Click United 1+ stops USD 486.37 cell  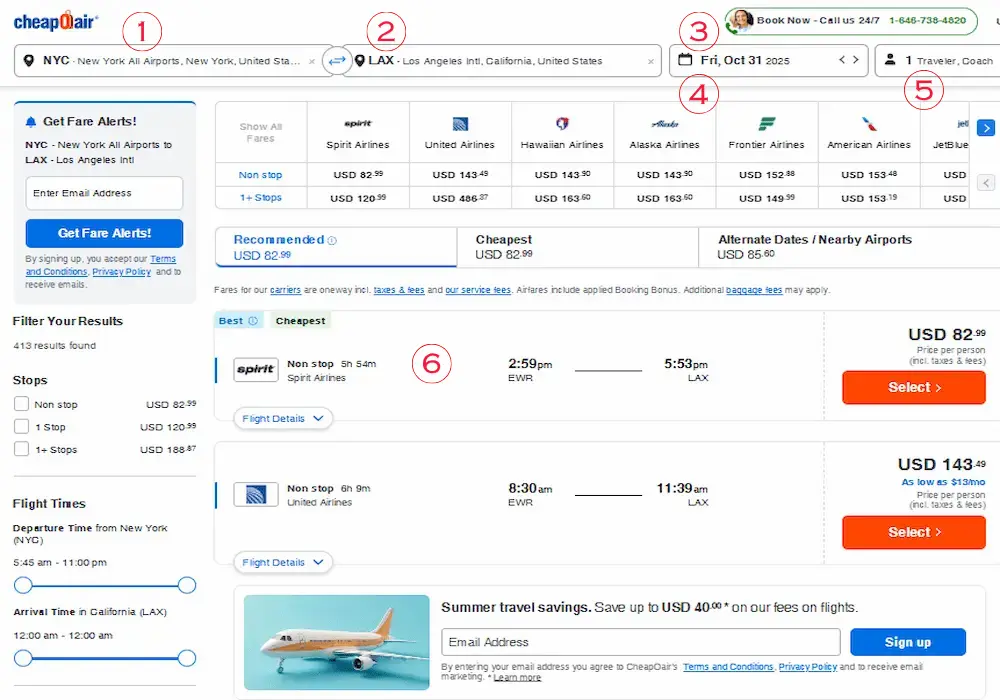pos(460,198)
